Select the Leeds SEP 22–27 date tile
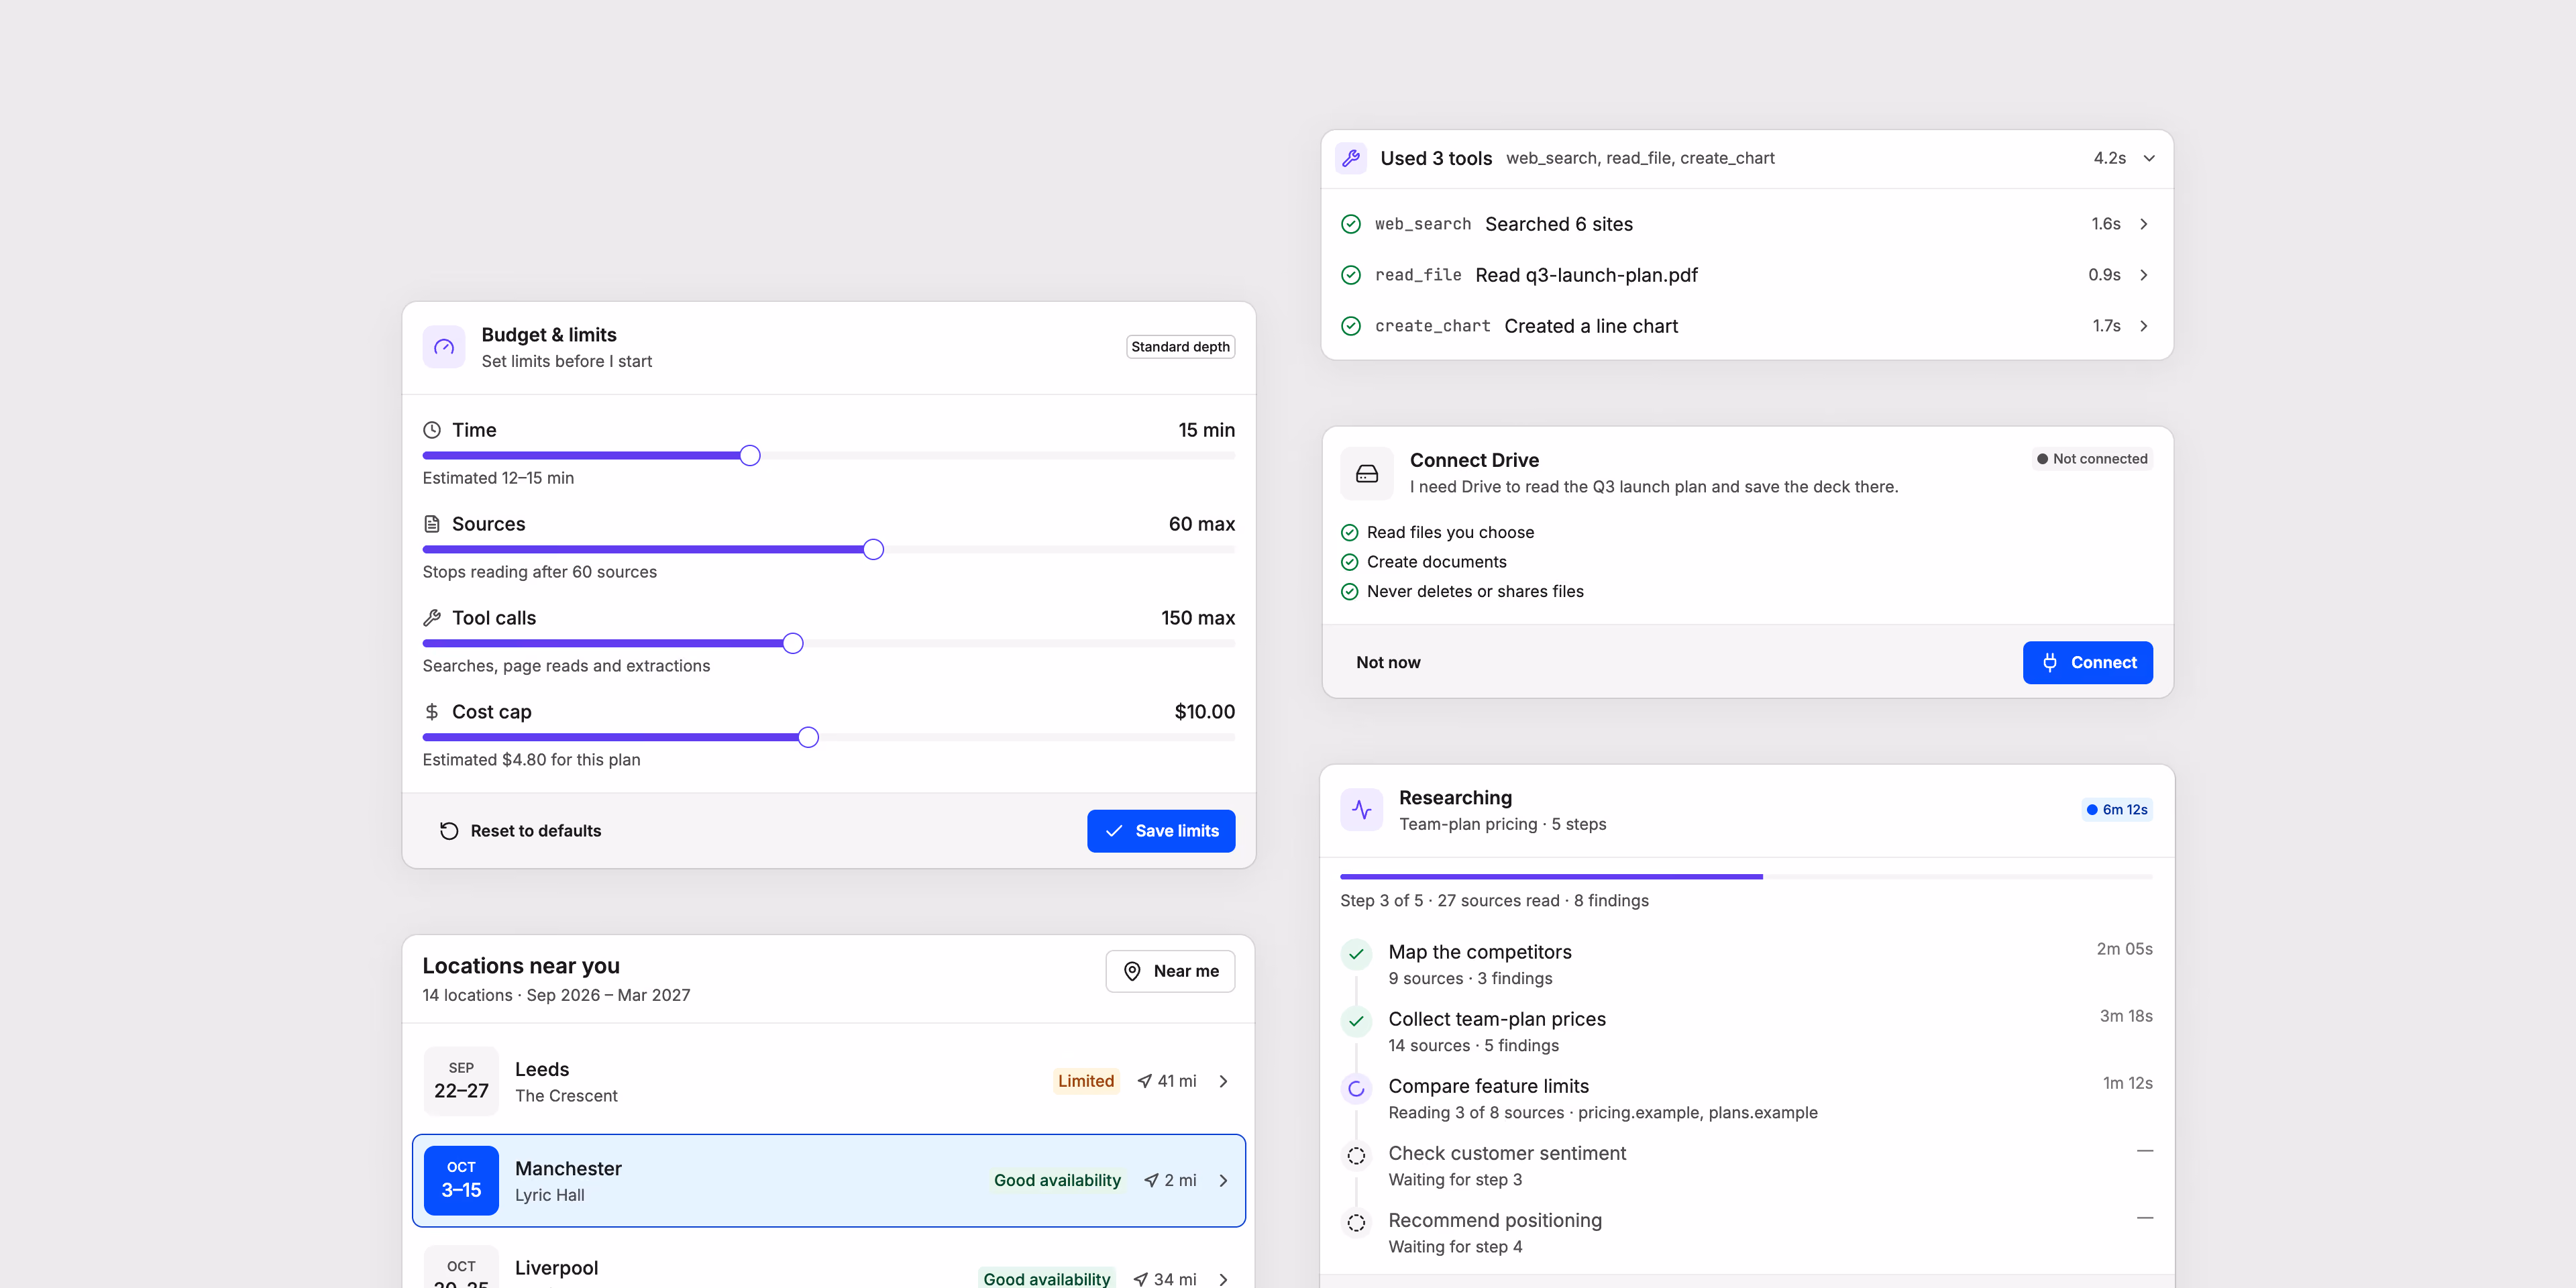The image size is (2576, 1288). click(461, 1081)
